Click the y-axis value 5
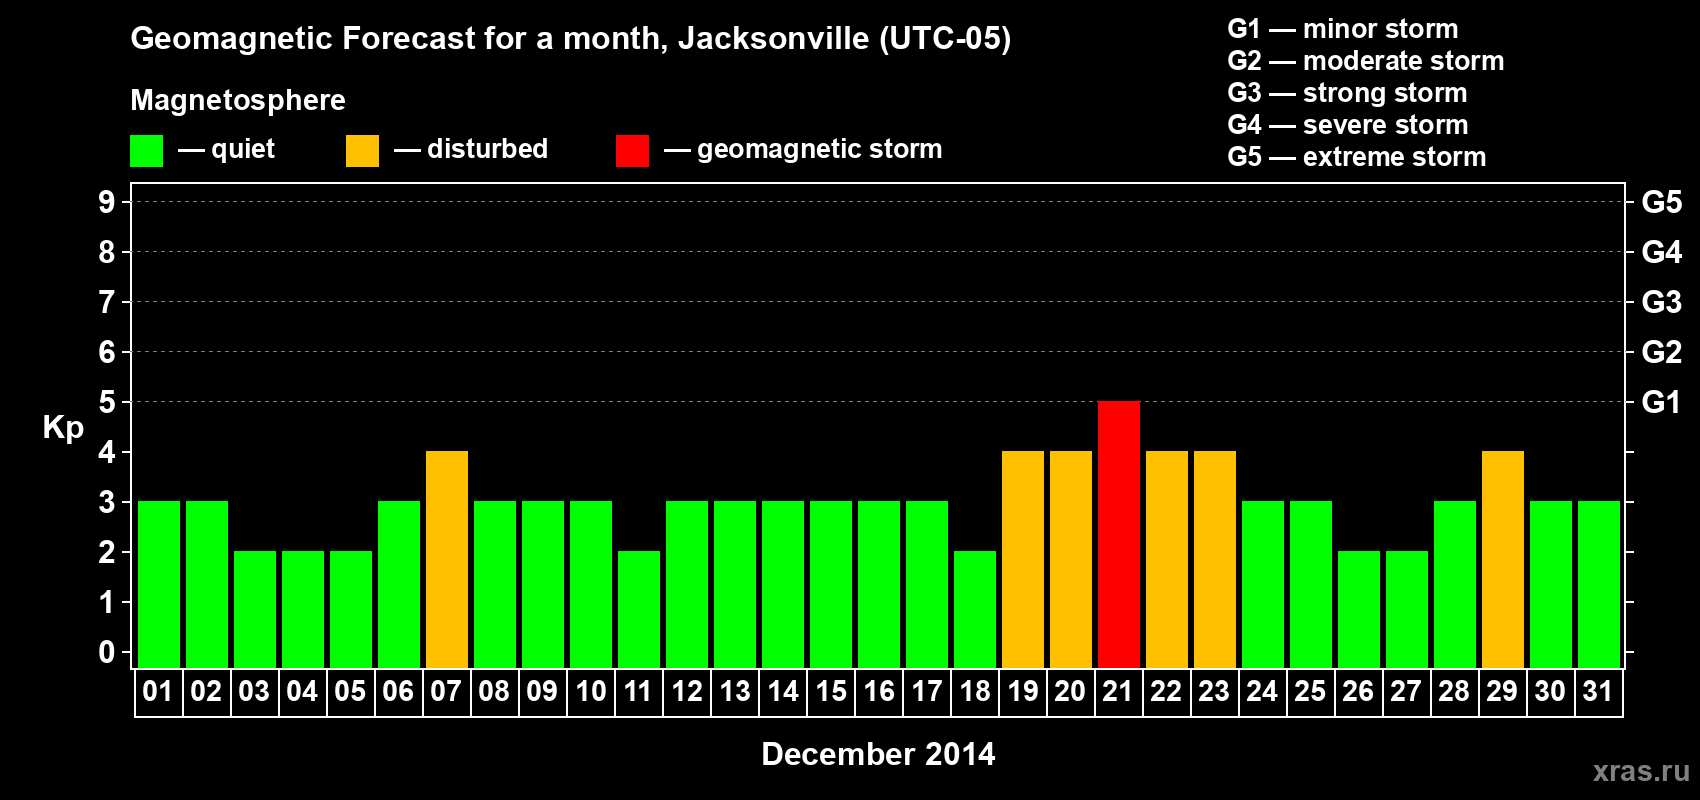This screenshot has width=1700, height=800. [107, 402]
